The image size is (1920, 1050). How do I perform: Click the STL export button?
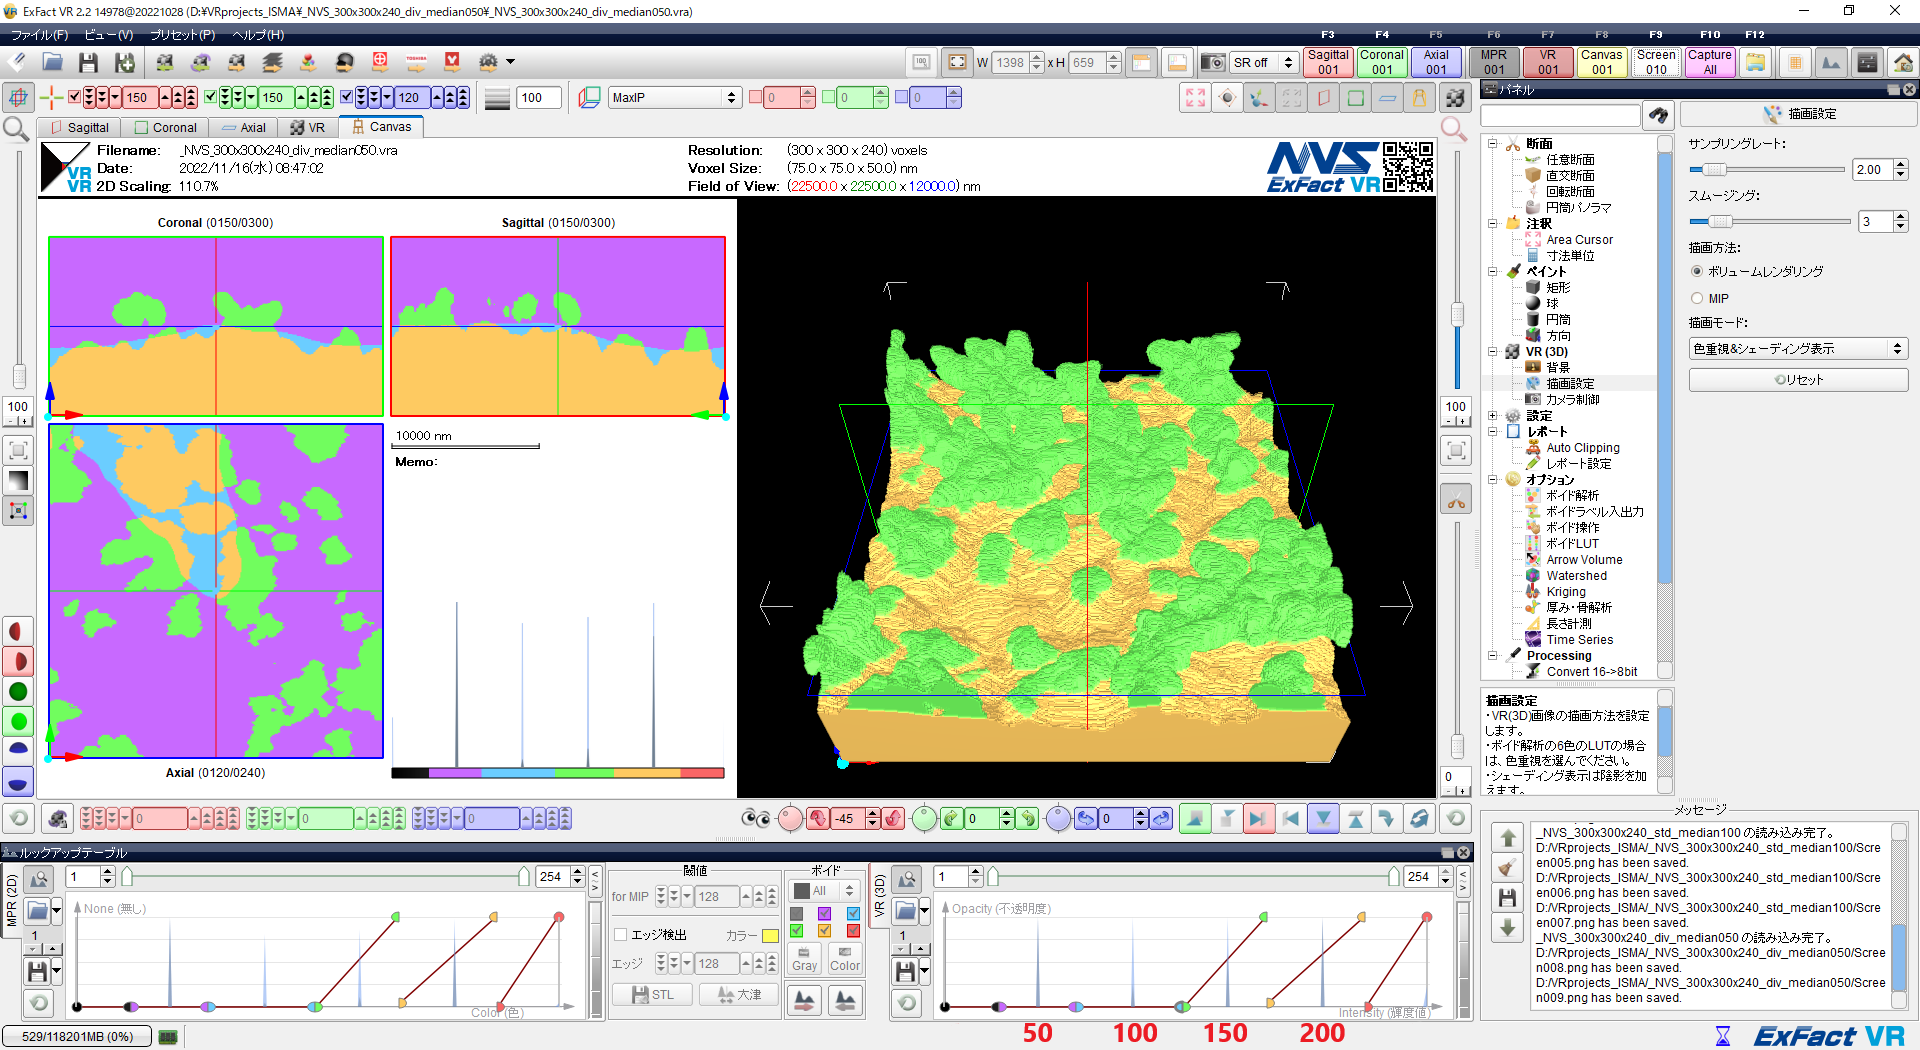[652, 995]
